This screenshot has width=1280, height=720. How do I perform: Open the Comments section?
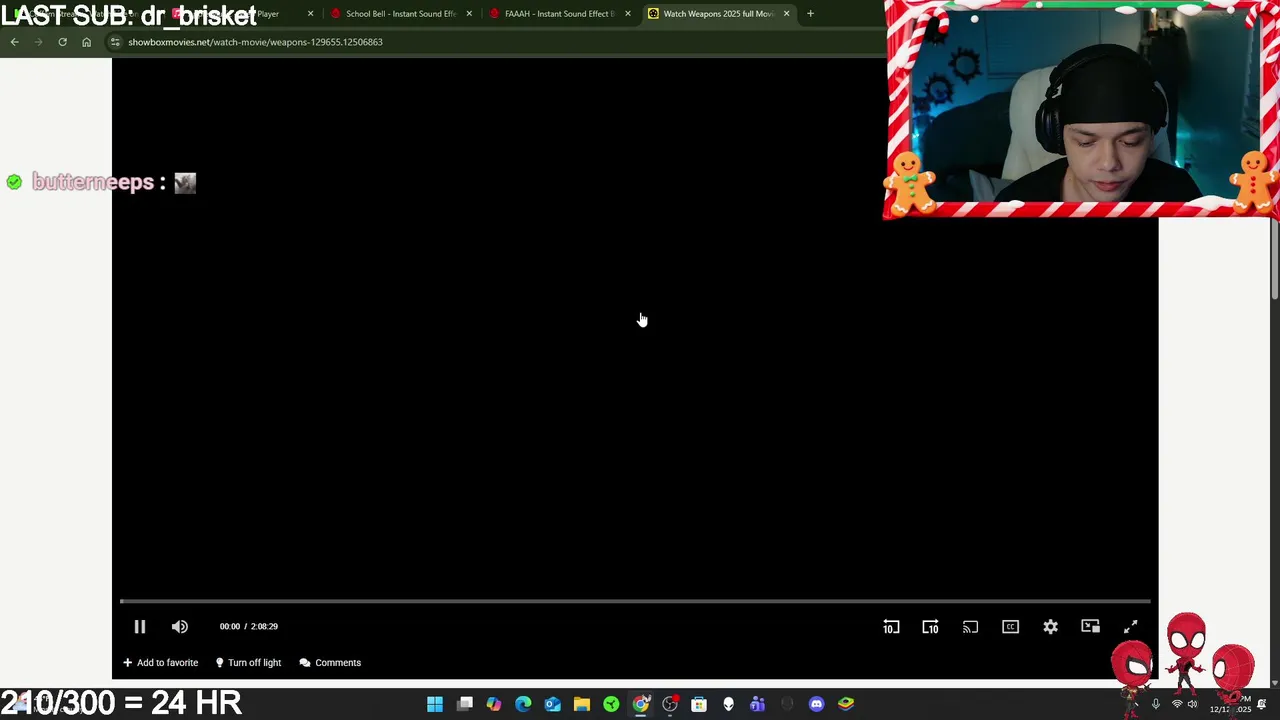[330, 663]
